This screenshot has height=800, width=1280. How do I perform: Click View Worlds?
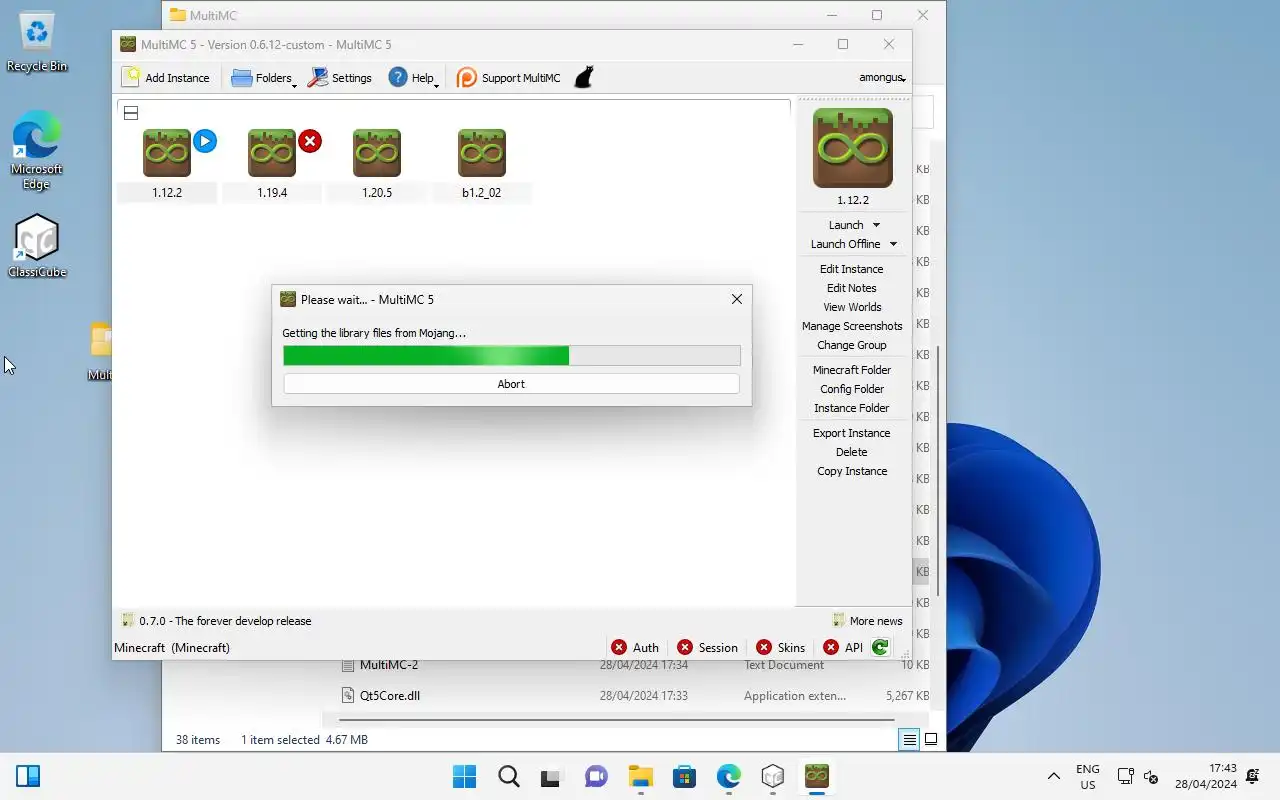[852, 307]
